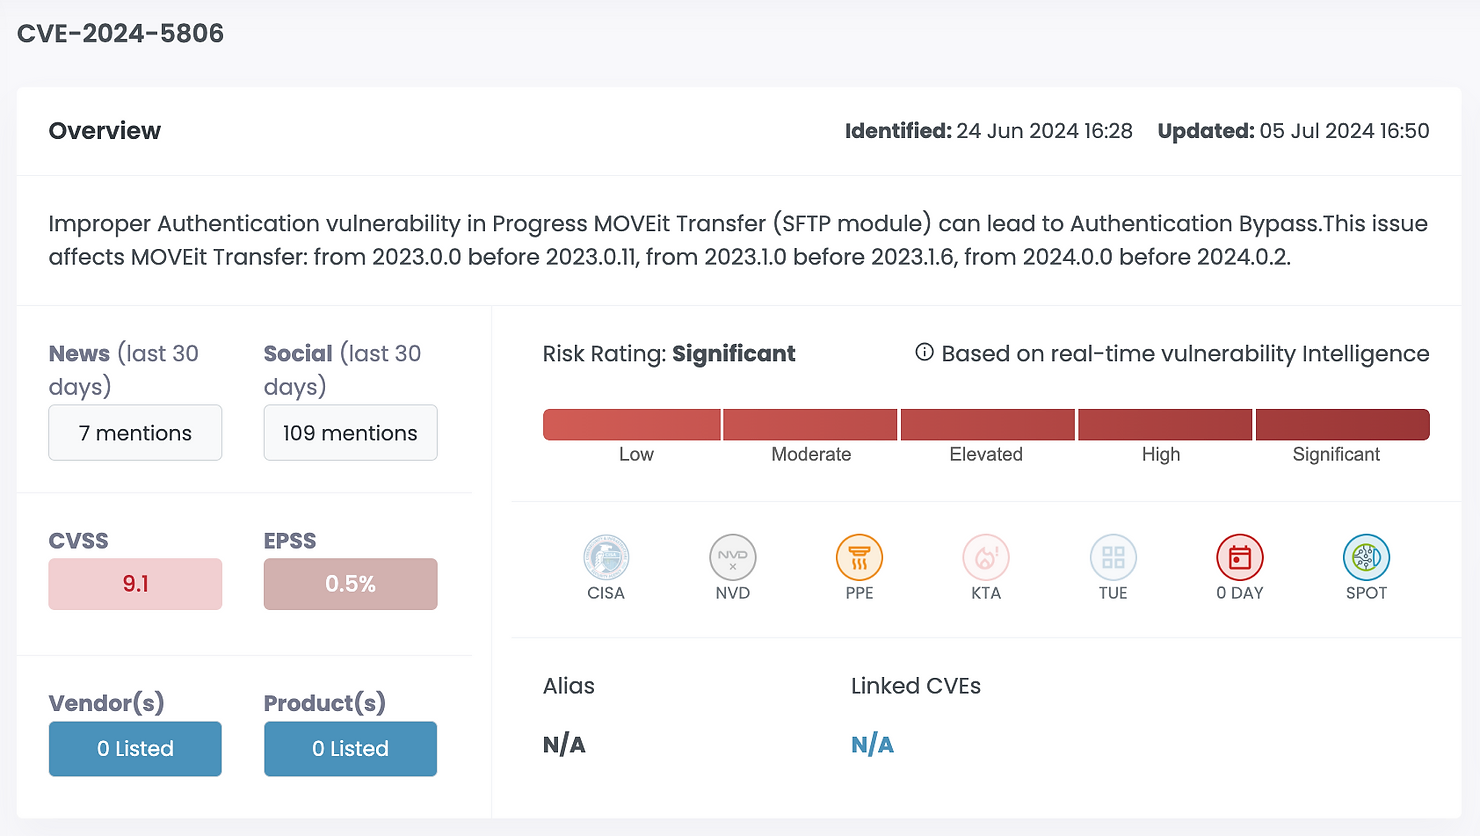
Task: Select the KTA flame icon
Action: [986, 558]
